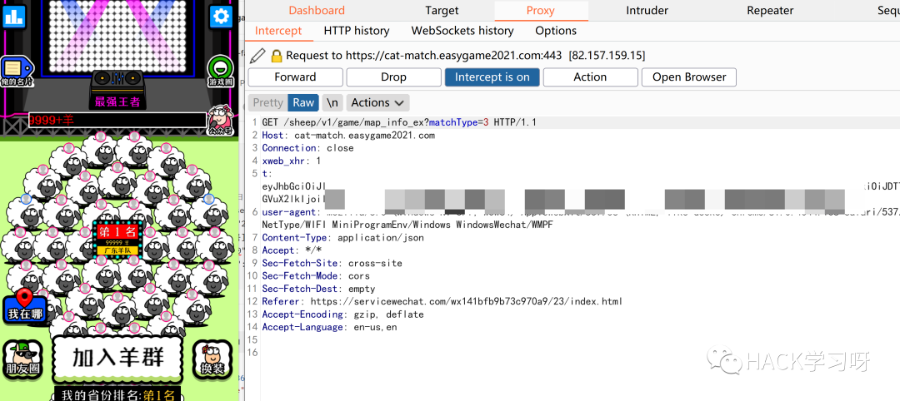This screenshot has width=900, height=401.
Task: Click the Sec-Fetch-Dest: empty line
Action: point(319,289)
